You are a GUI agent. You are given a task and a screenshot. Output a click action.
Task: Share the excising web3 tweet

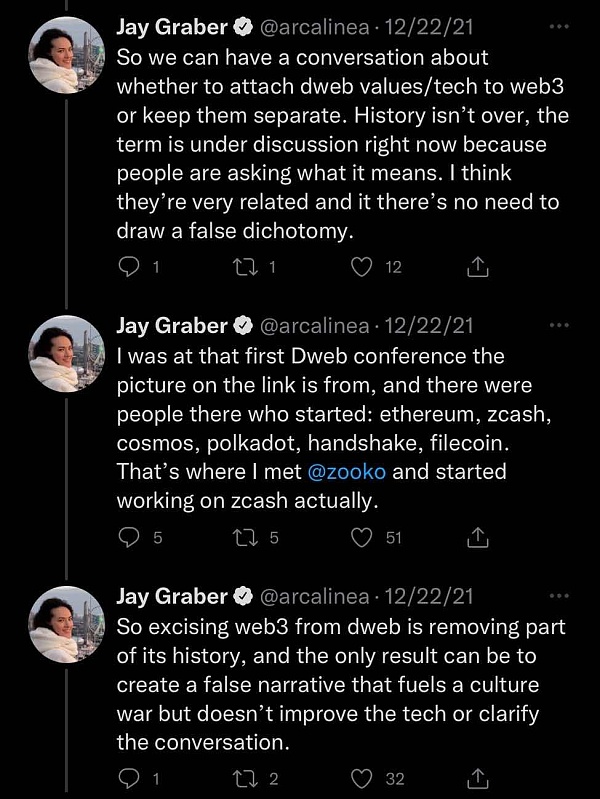(x=478, y=778)
